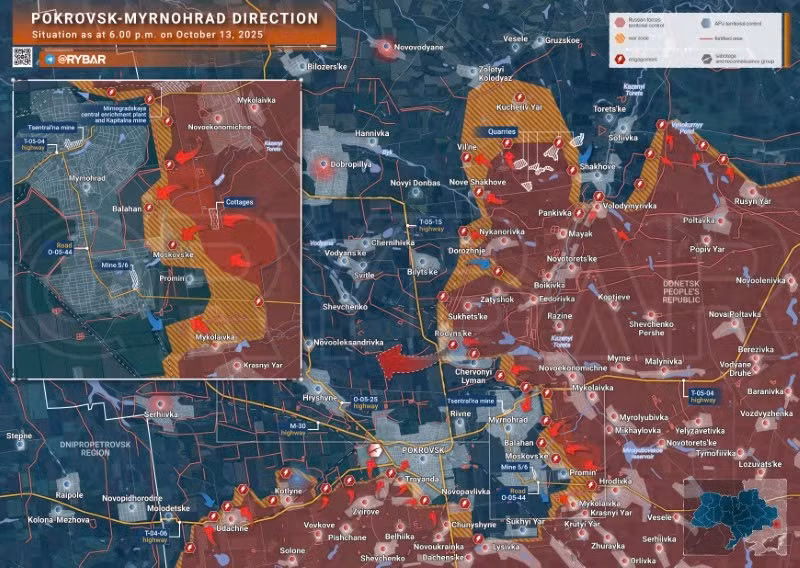Click the Troyanda label south of Pokrovsk
Image resolution: width=800 pixels, height=568 pixels.
coord(421,479)
